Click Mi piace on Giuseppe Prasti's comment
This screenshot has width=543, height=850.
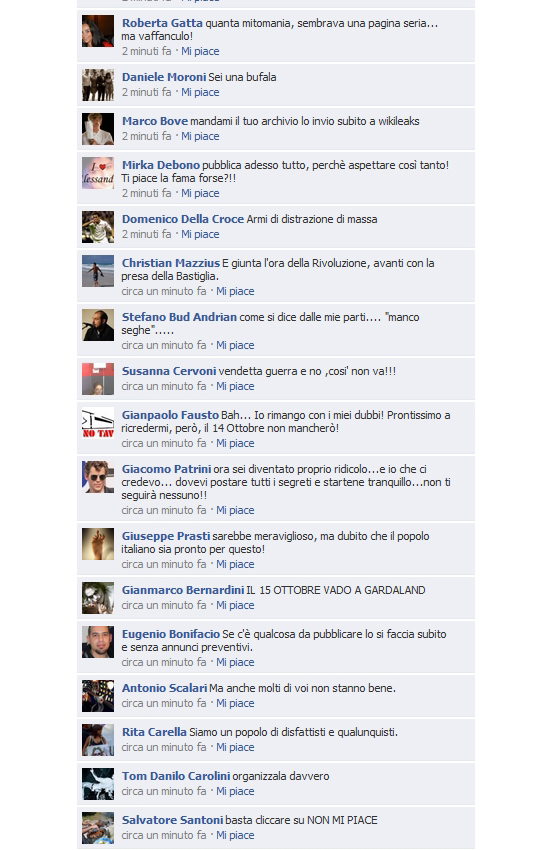pos(235,564)
